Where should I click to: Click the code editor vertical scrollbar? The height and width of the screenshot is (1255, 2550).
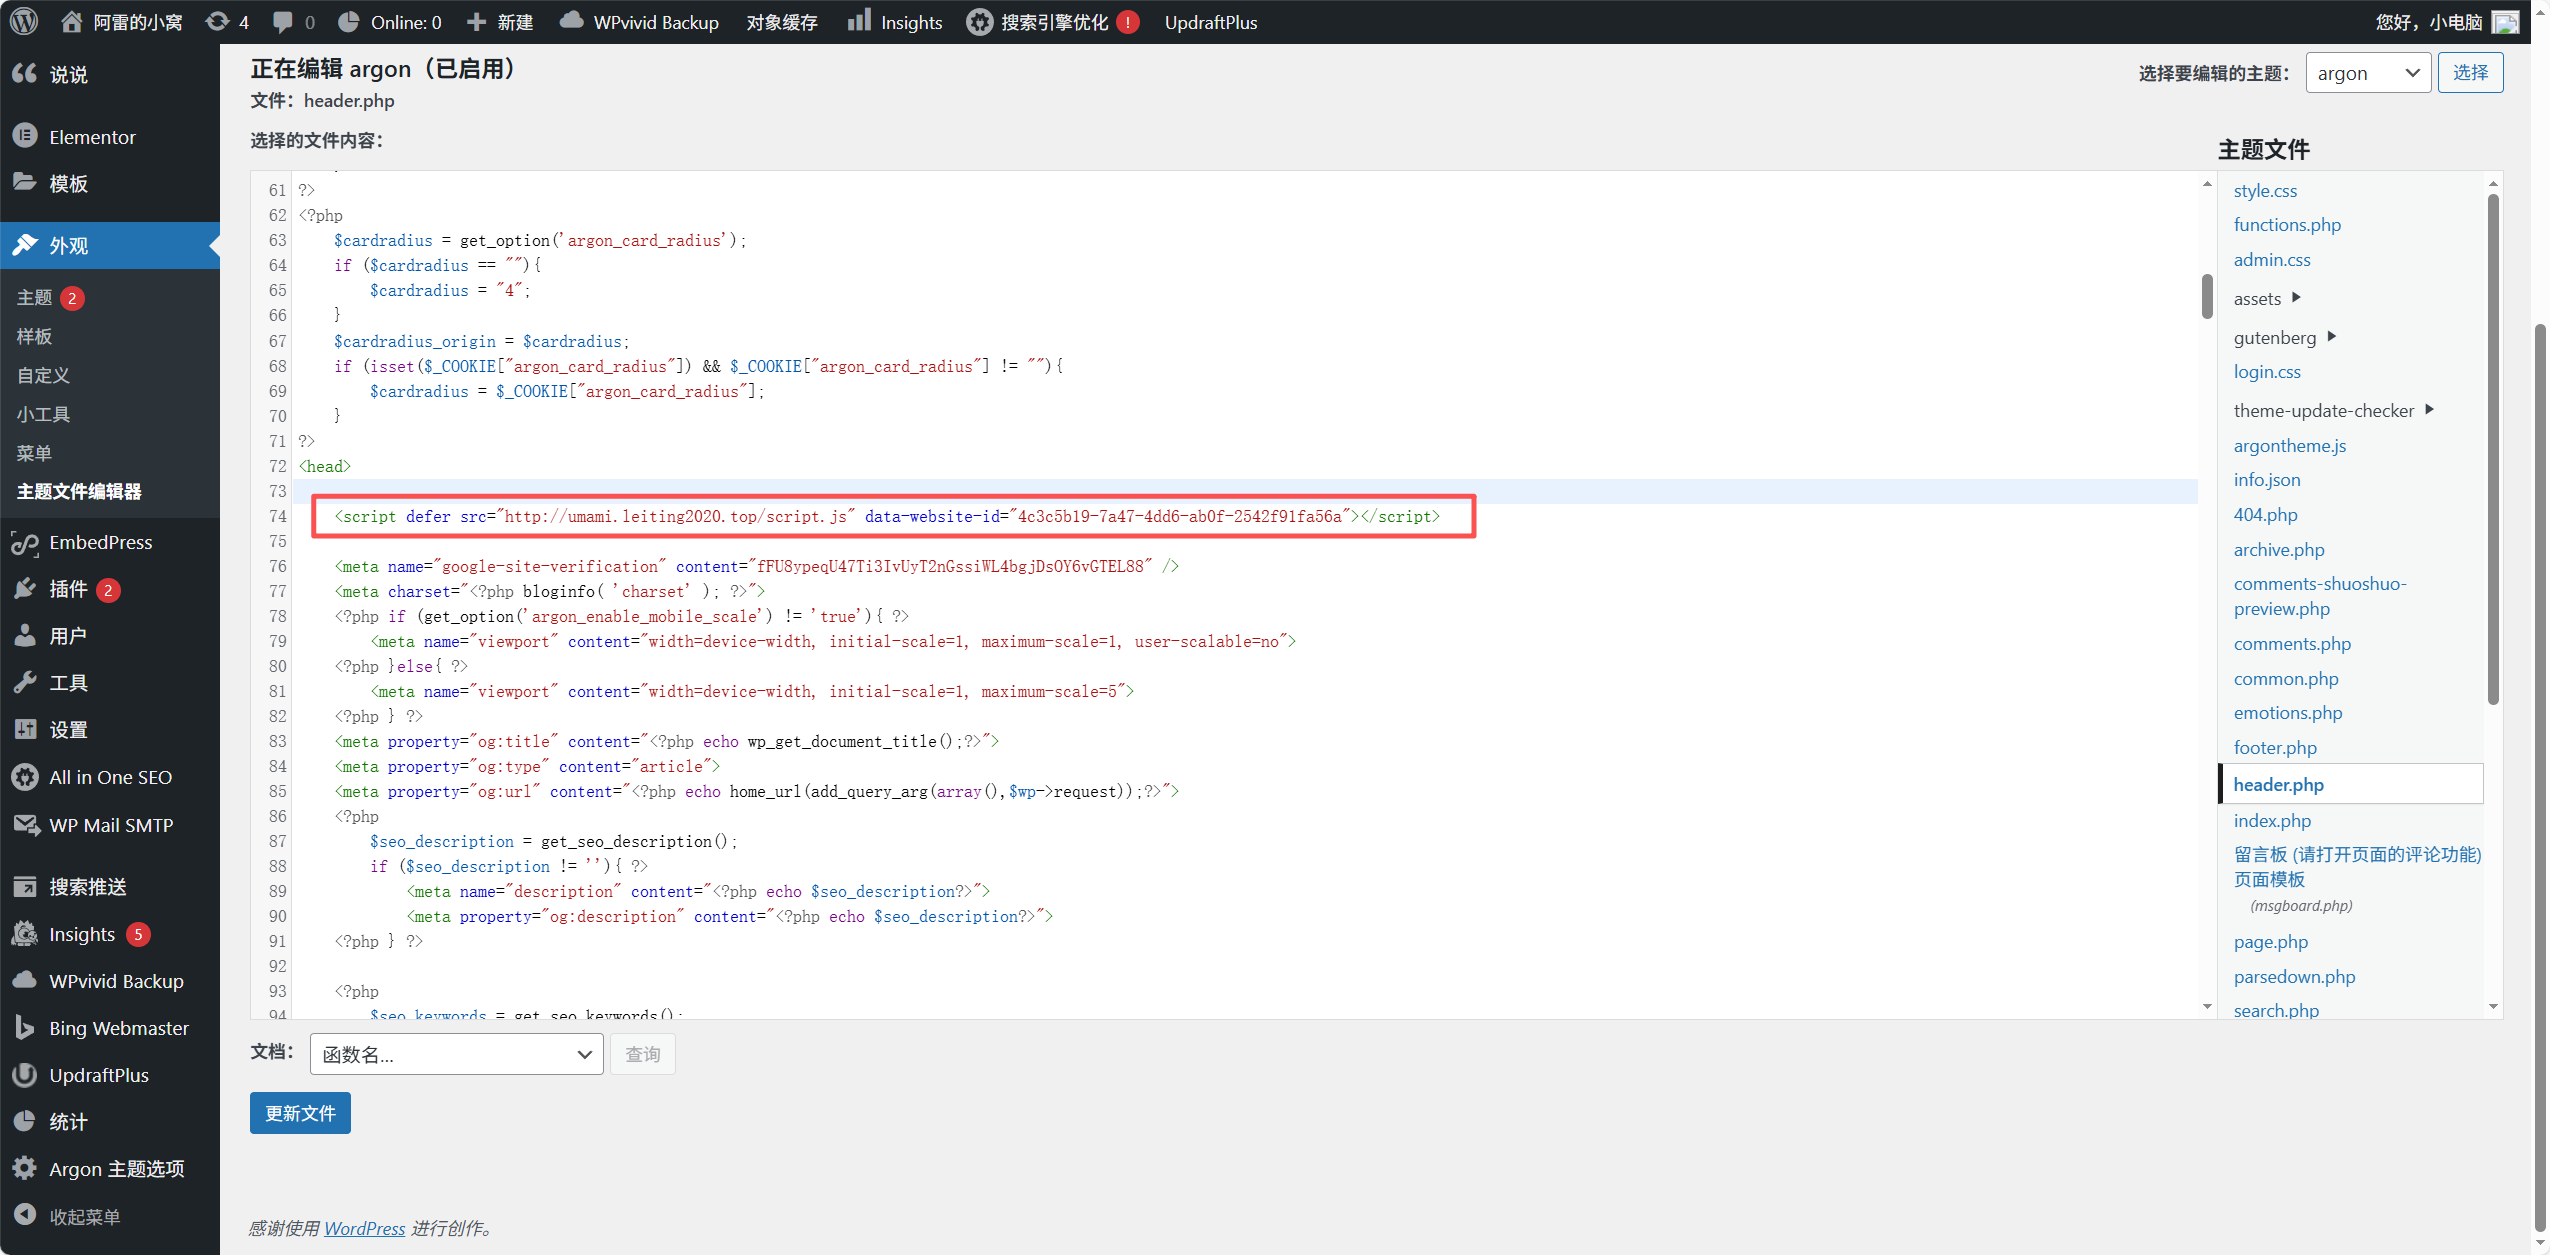2207,296
